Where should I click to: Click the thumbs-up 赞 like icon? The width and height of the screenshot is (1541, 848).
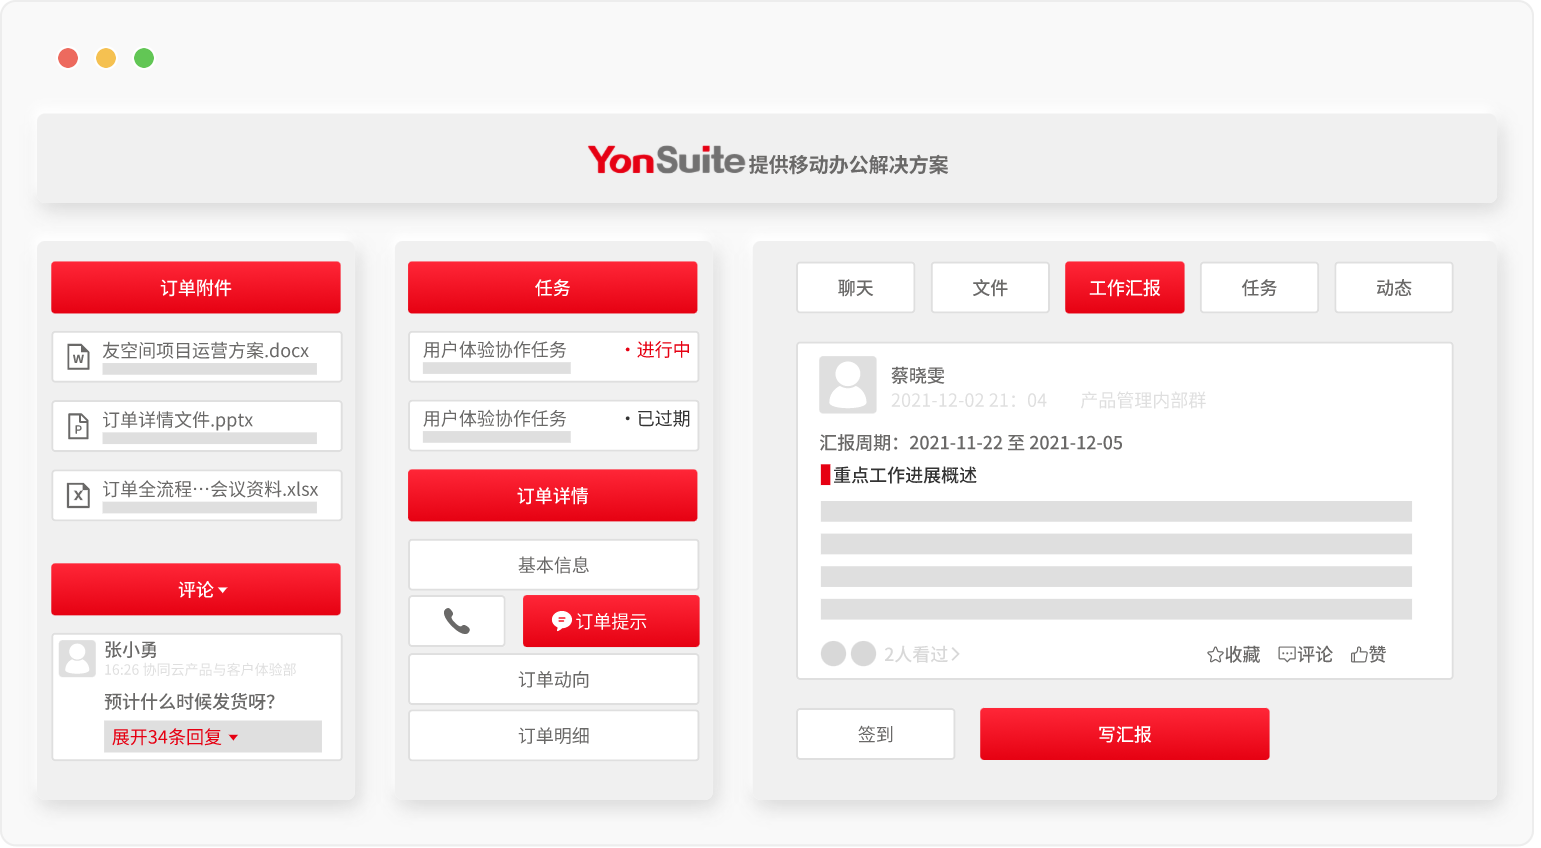point(1359,655)
